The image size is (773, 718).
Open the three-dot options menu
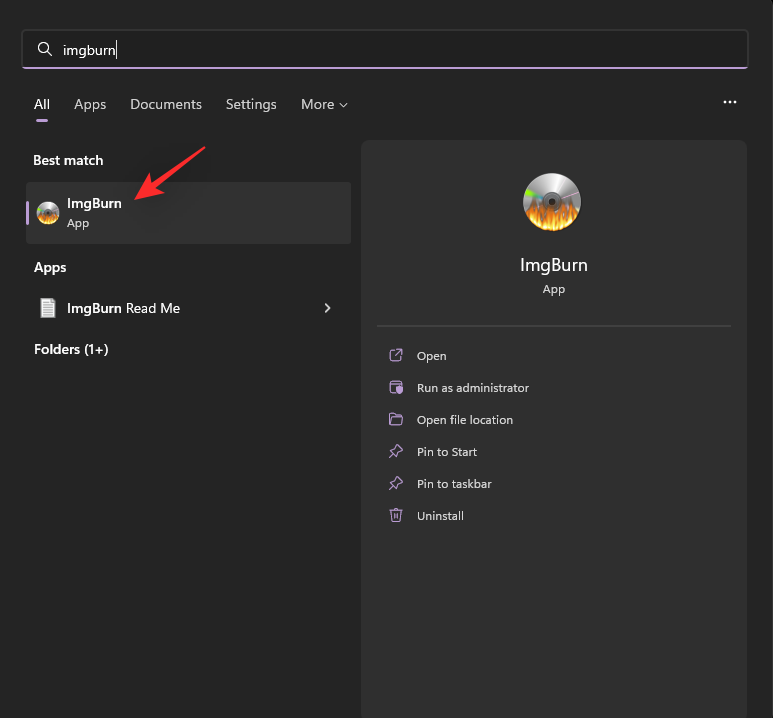[x=730, y=102]
